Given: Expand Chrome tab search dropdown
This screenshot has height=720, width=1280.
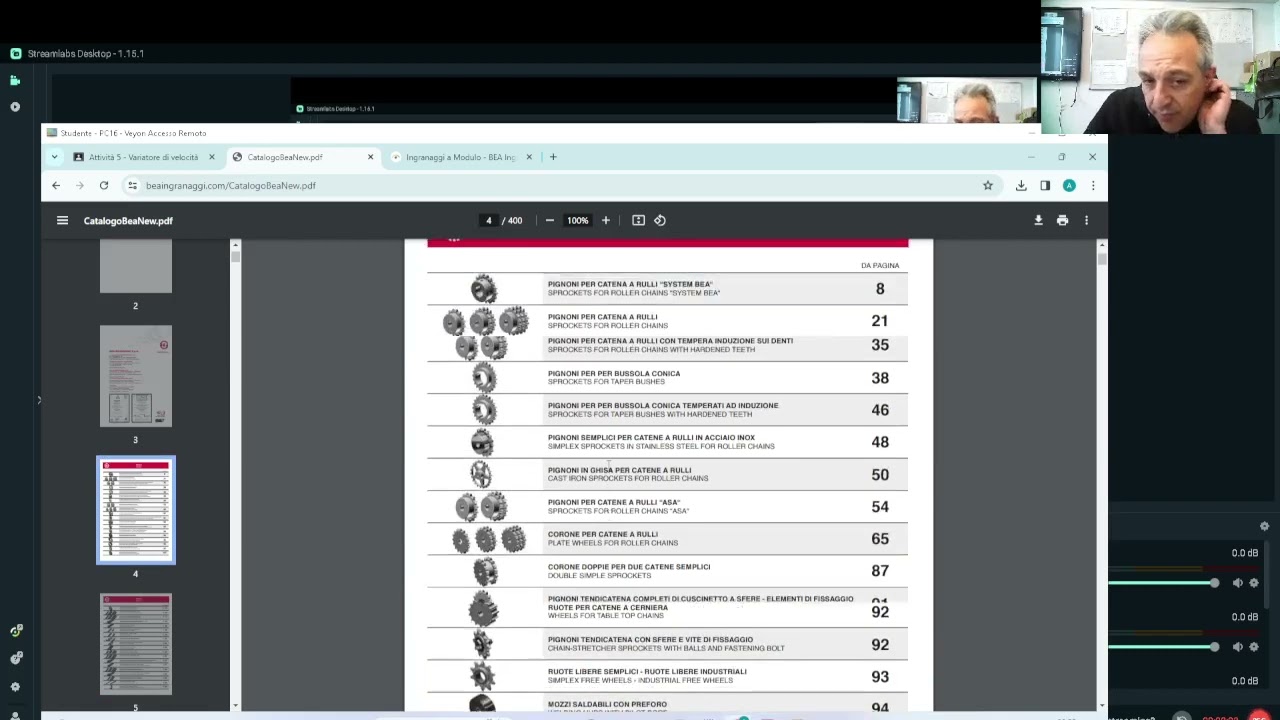Looking at the screenshot, I should coord(54,157).
